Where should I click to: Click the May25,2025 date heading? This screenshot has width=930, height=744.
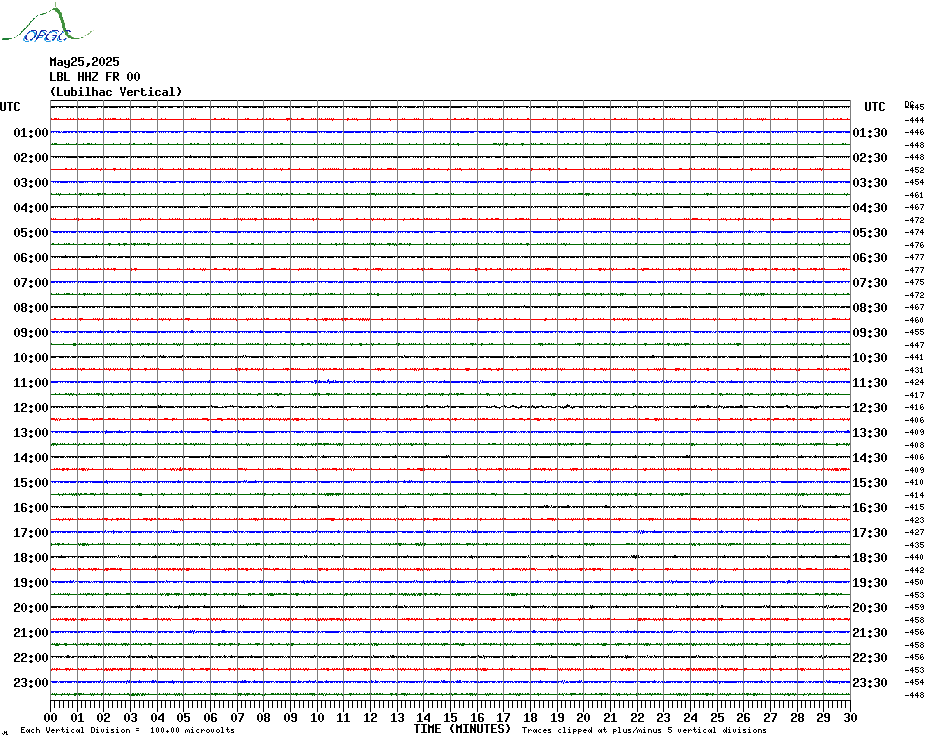(84, 62)
